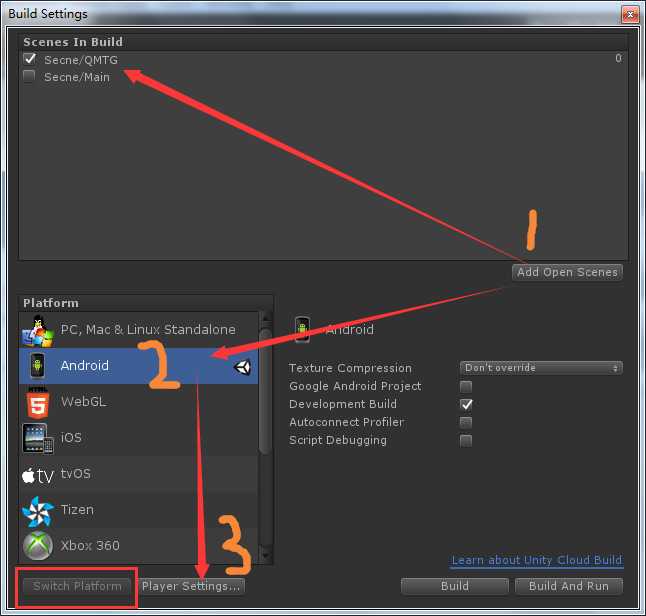Select the Android platform name

[84, 365]
